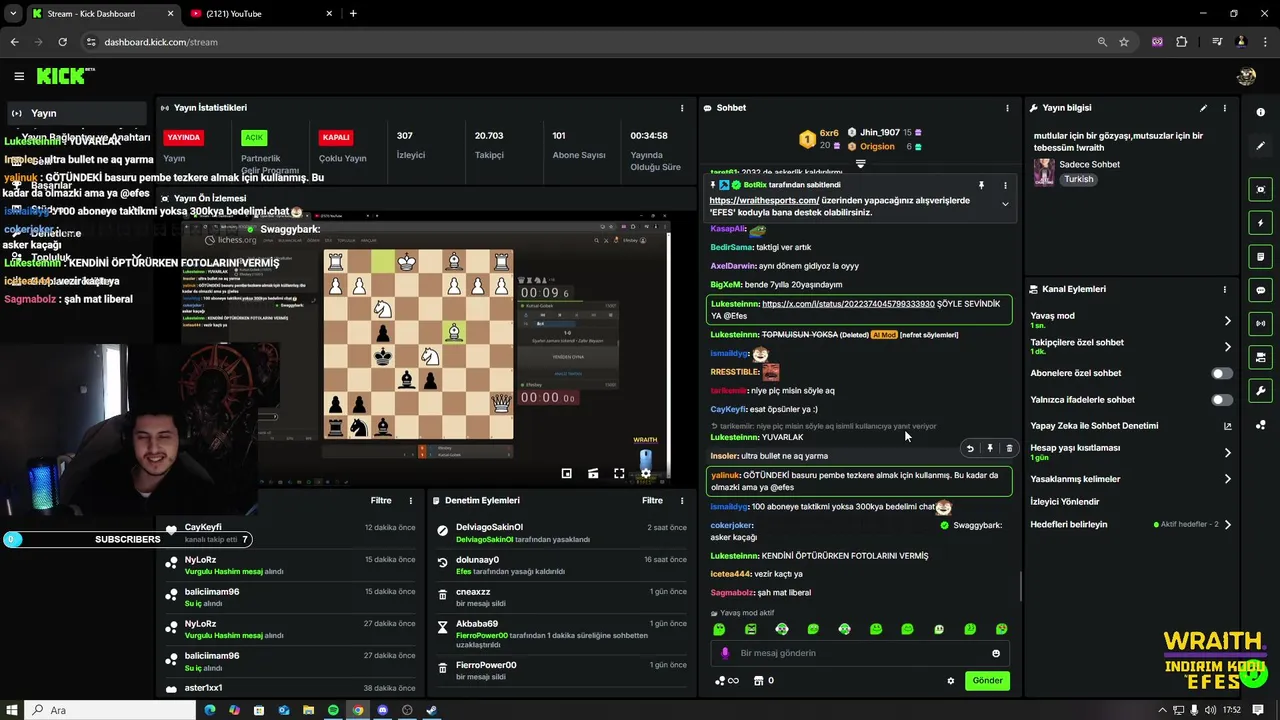Open Lukesteinnn's x.com status link
1280x720 pixels.
[x=848, y=304]
